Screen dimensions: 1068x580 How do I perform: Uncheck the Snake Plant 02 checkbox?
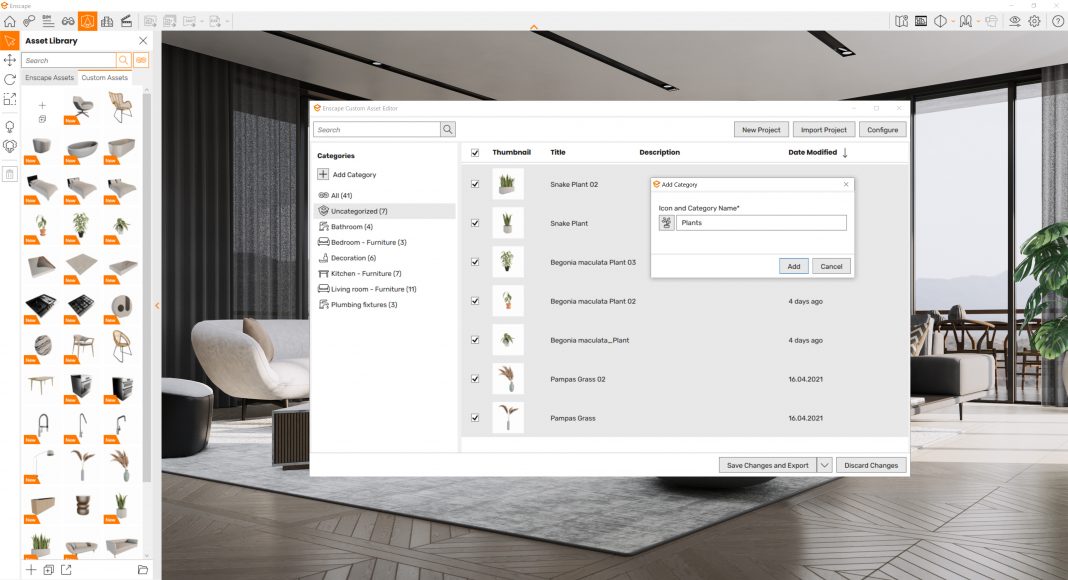[475, 184]
